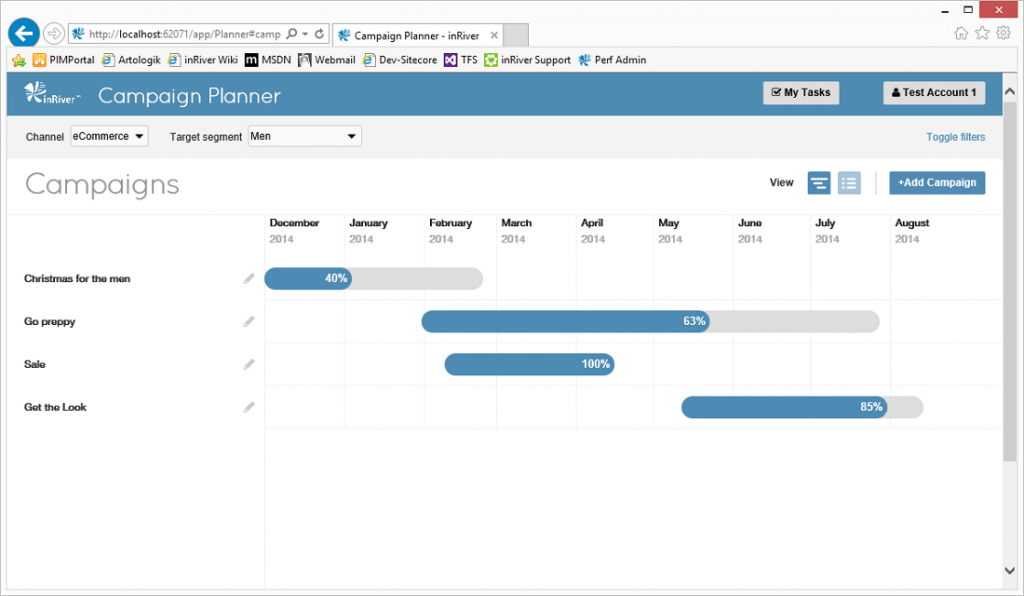Open PIMPortal from the favorites bar
Screen dimensions: 1024x596
pyautogui.click(x=66, y=59)
